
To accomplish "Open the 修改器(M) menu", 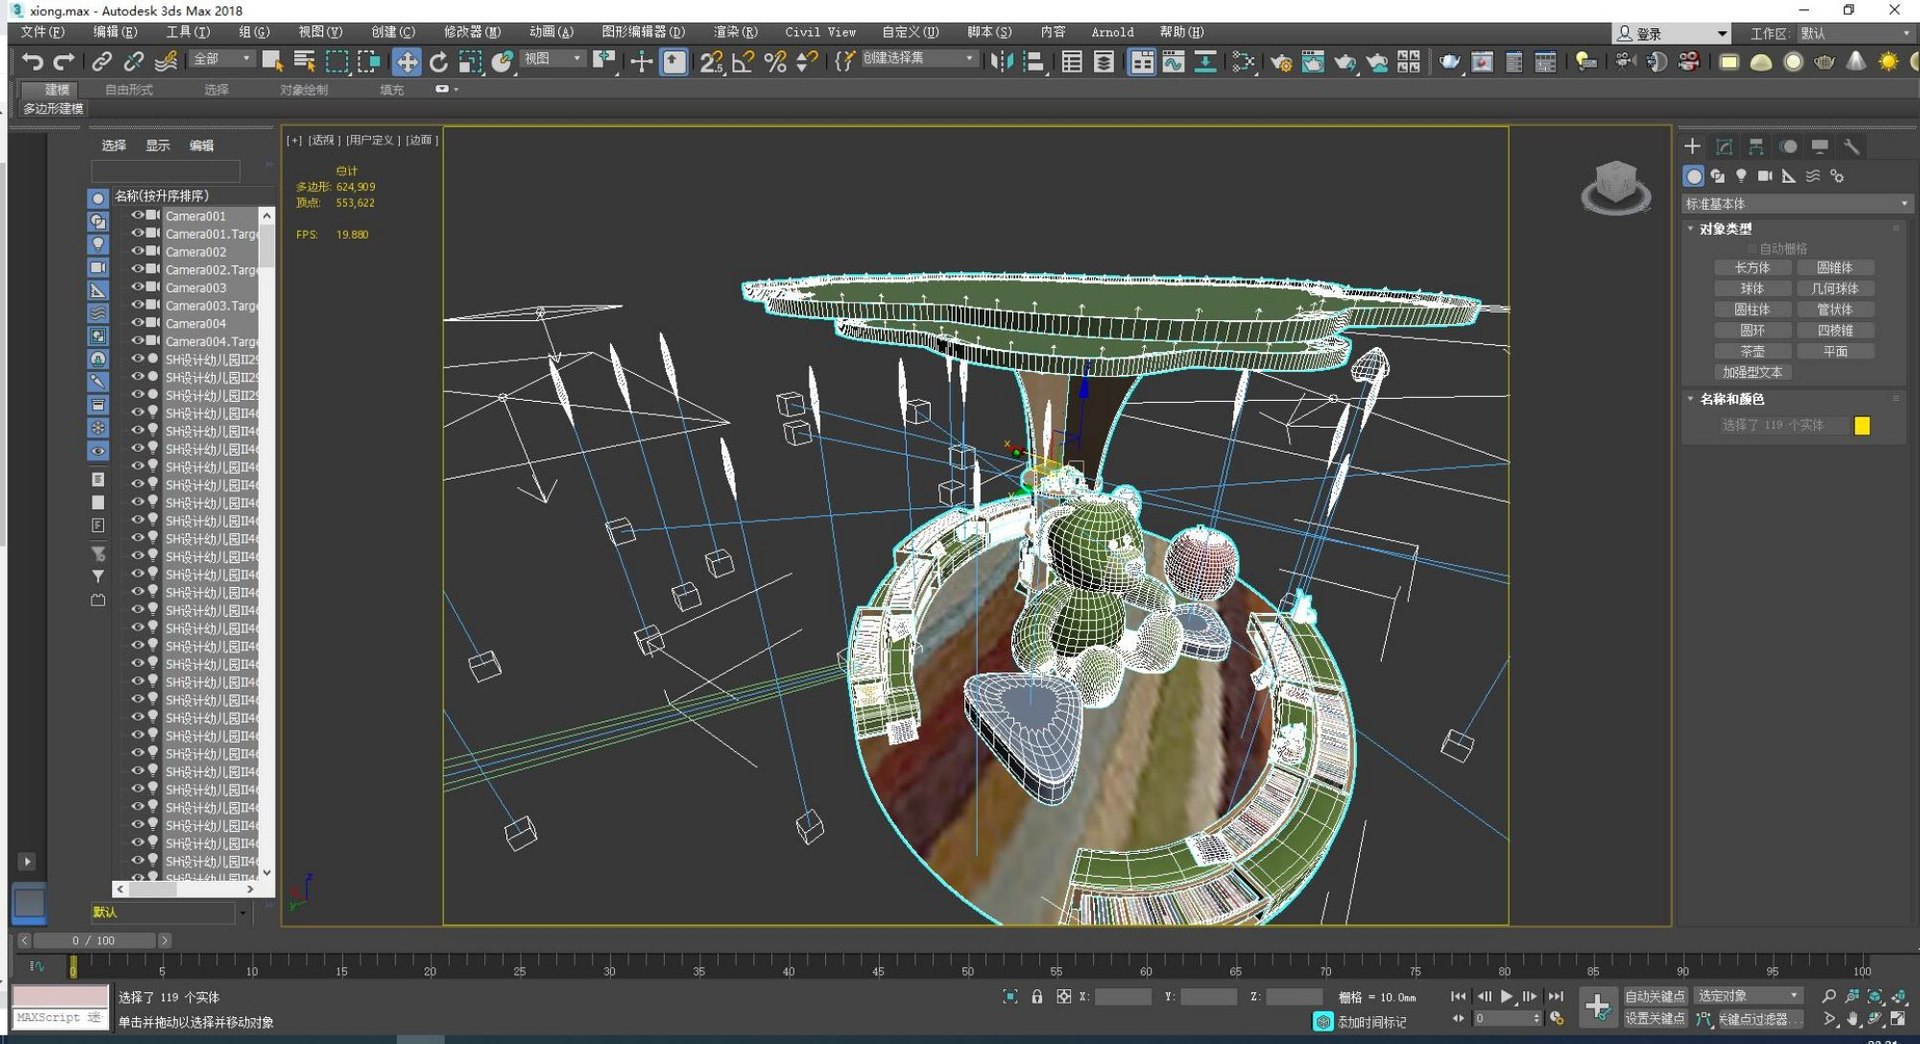I will (471, 32).
